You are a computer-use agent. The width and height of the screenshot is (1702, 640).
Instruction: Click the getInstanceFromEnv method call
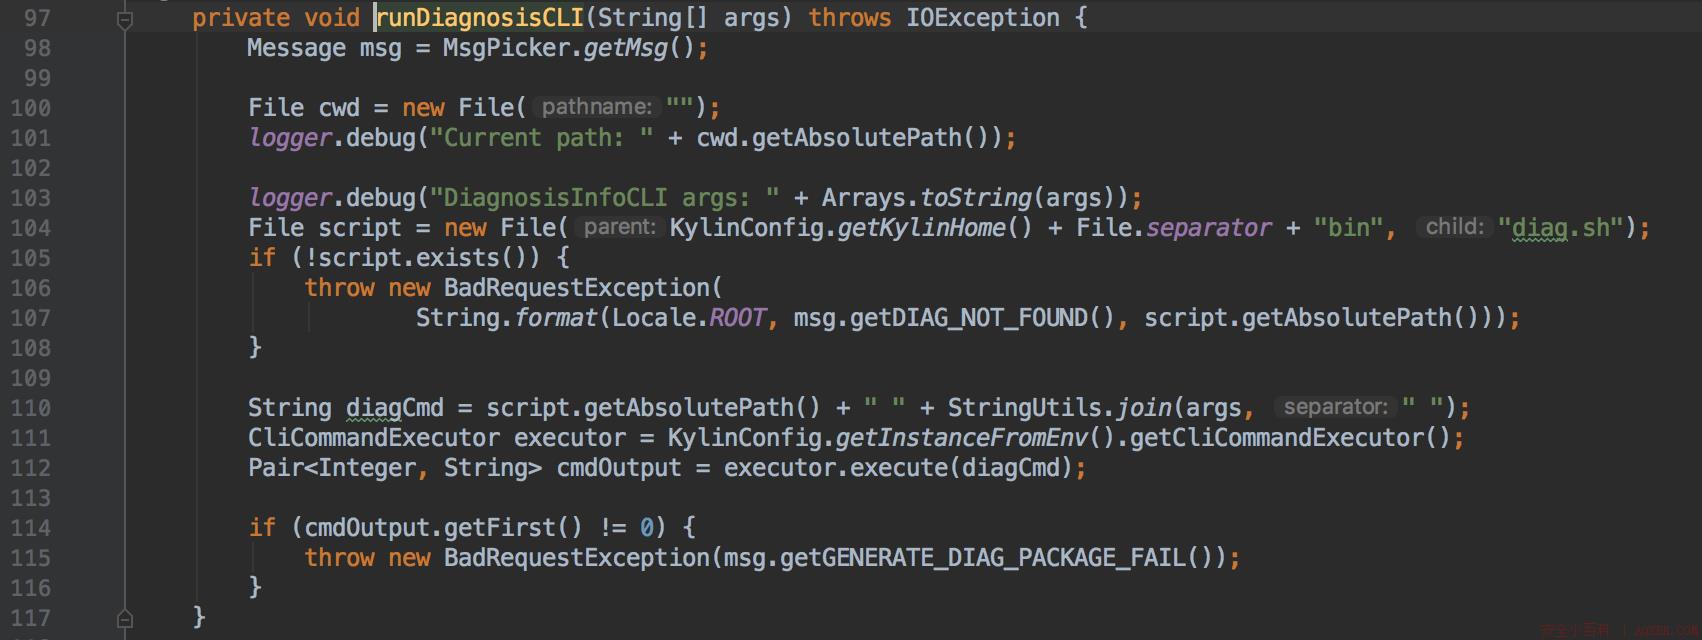tap(961, 438)
